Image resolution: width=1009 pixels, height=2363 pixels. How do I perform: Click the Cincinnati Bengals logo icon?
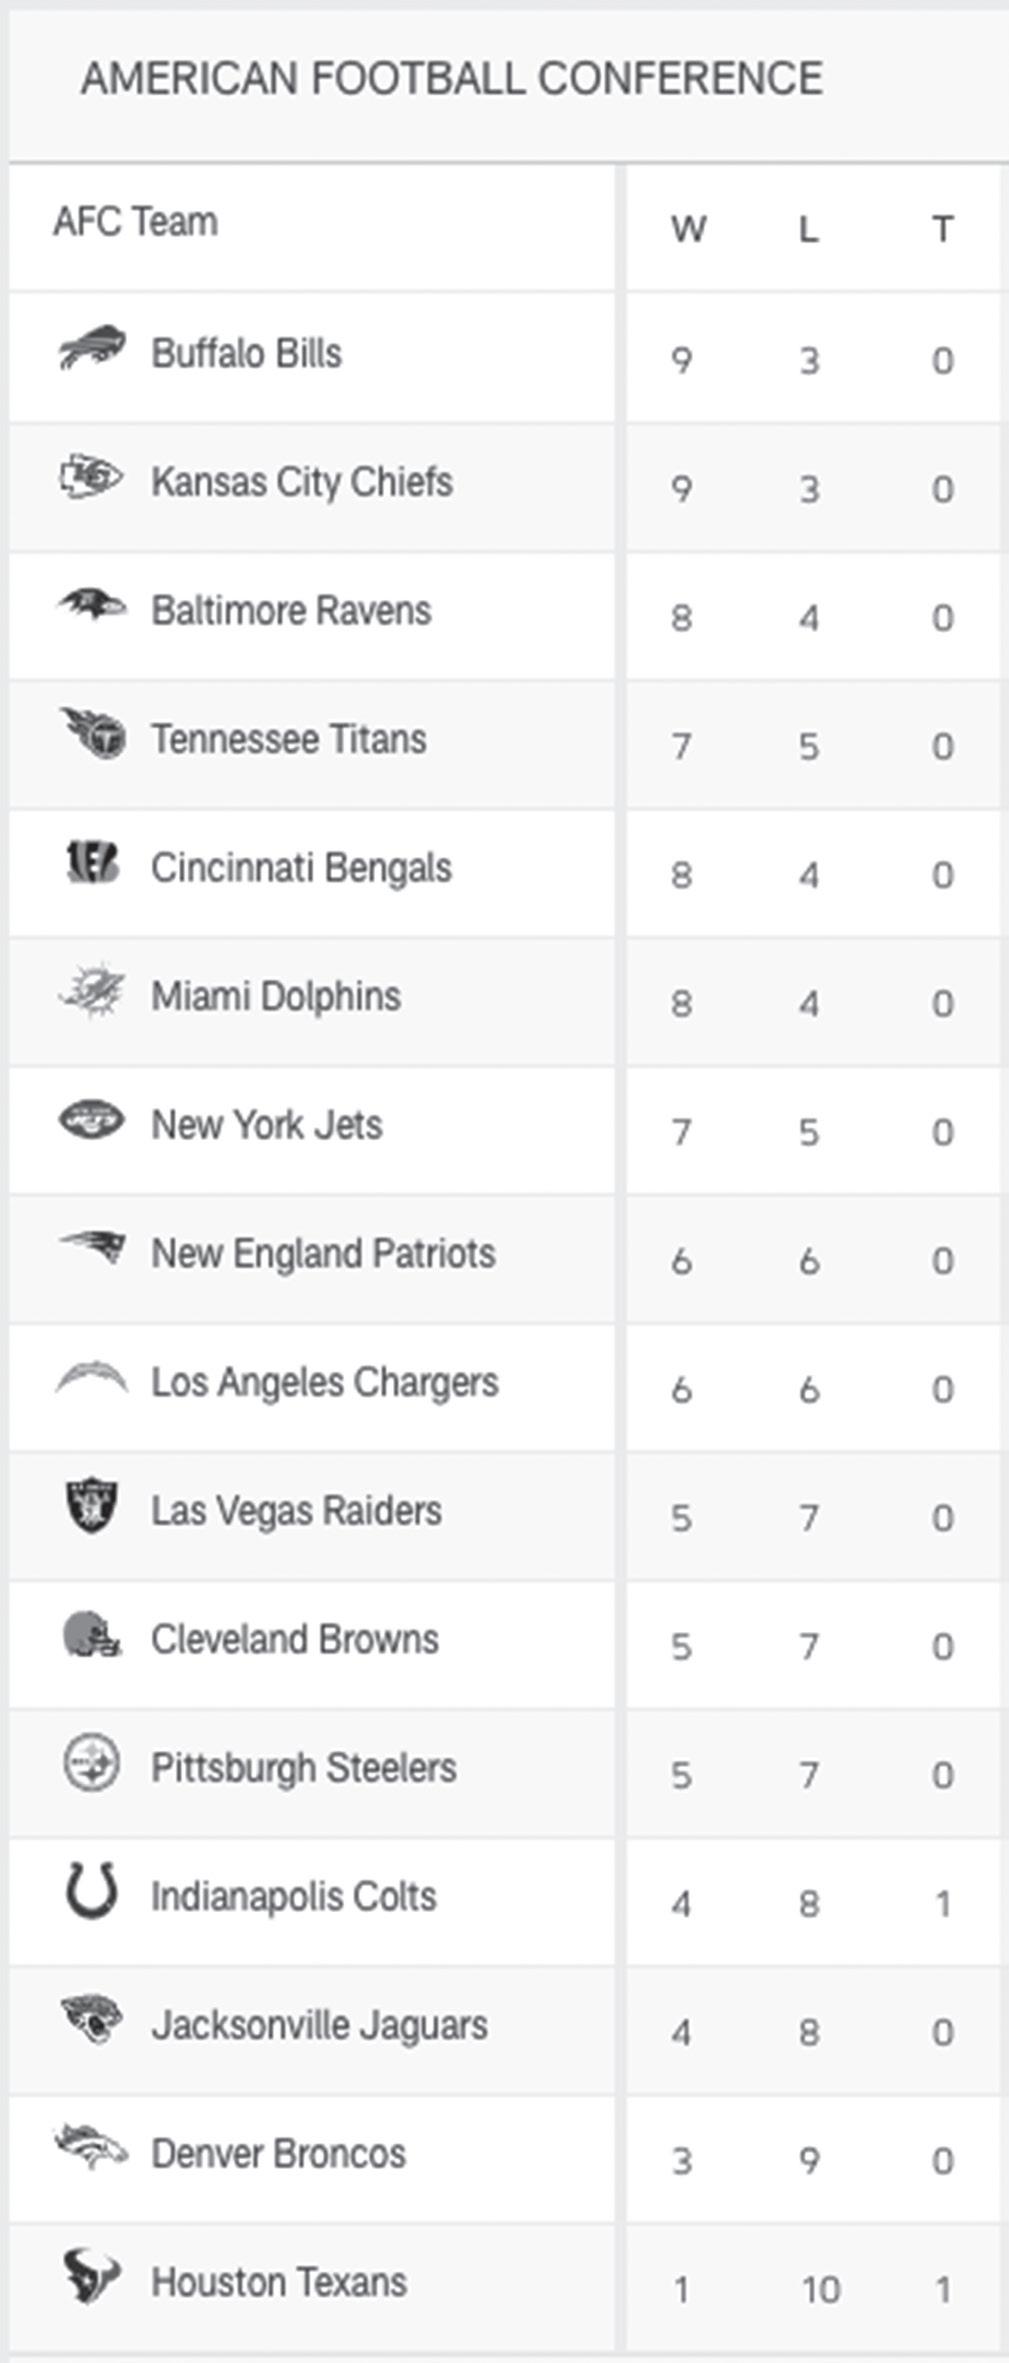coord(92,863)
